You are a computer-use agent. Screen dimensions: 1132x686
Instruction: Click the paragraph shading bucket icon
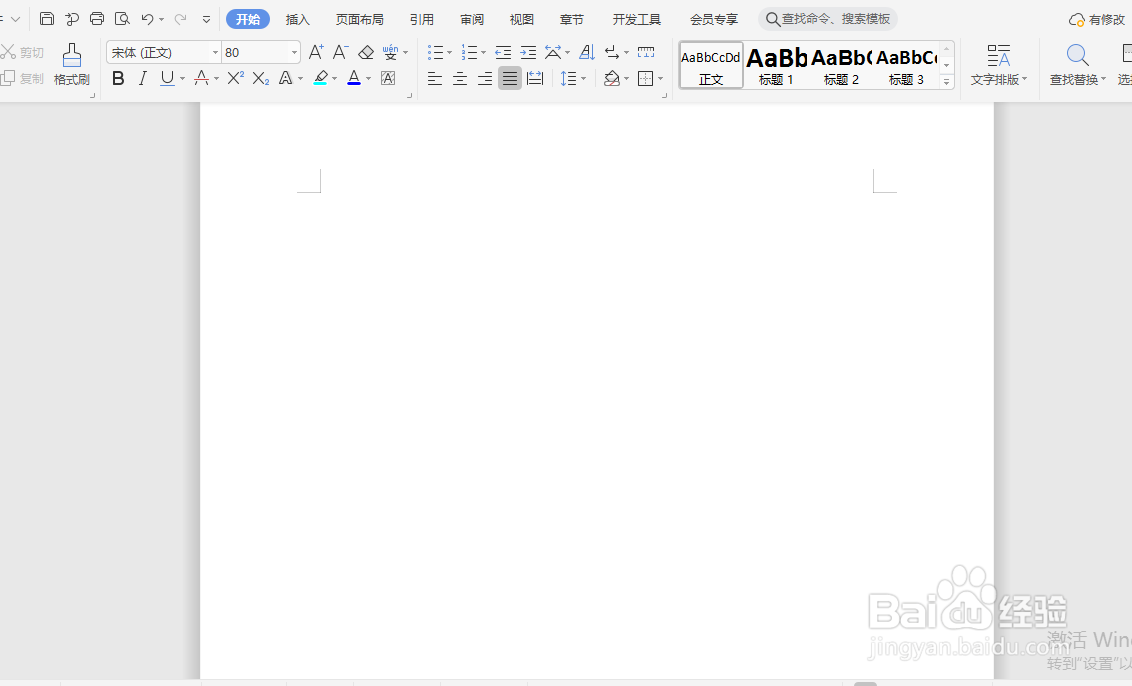pyautogui.click(x=612, y=78)
